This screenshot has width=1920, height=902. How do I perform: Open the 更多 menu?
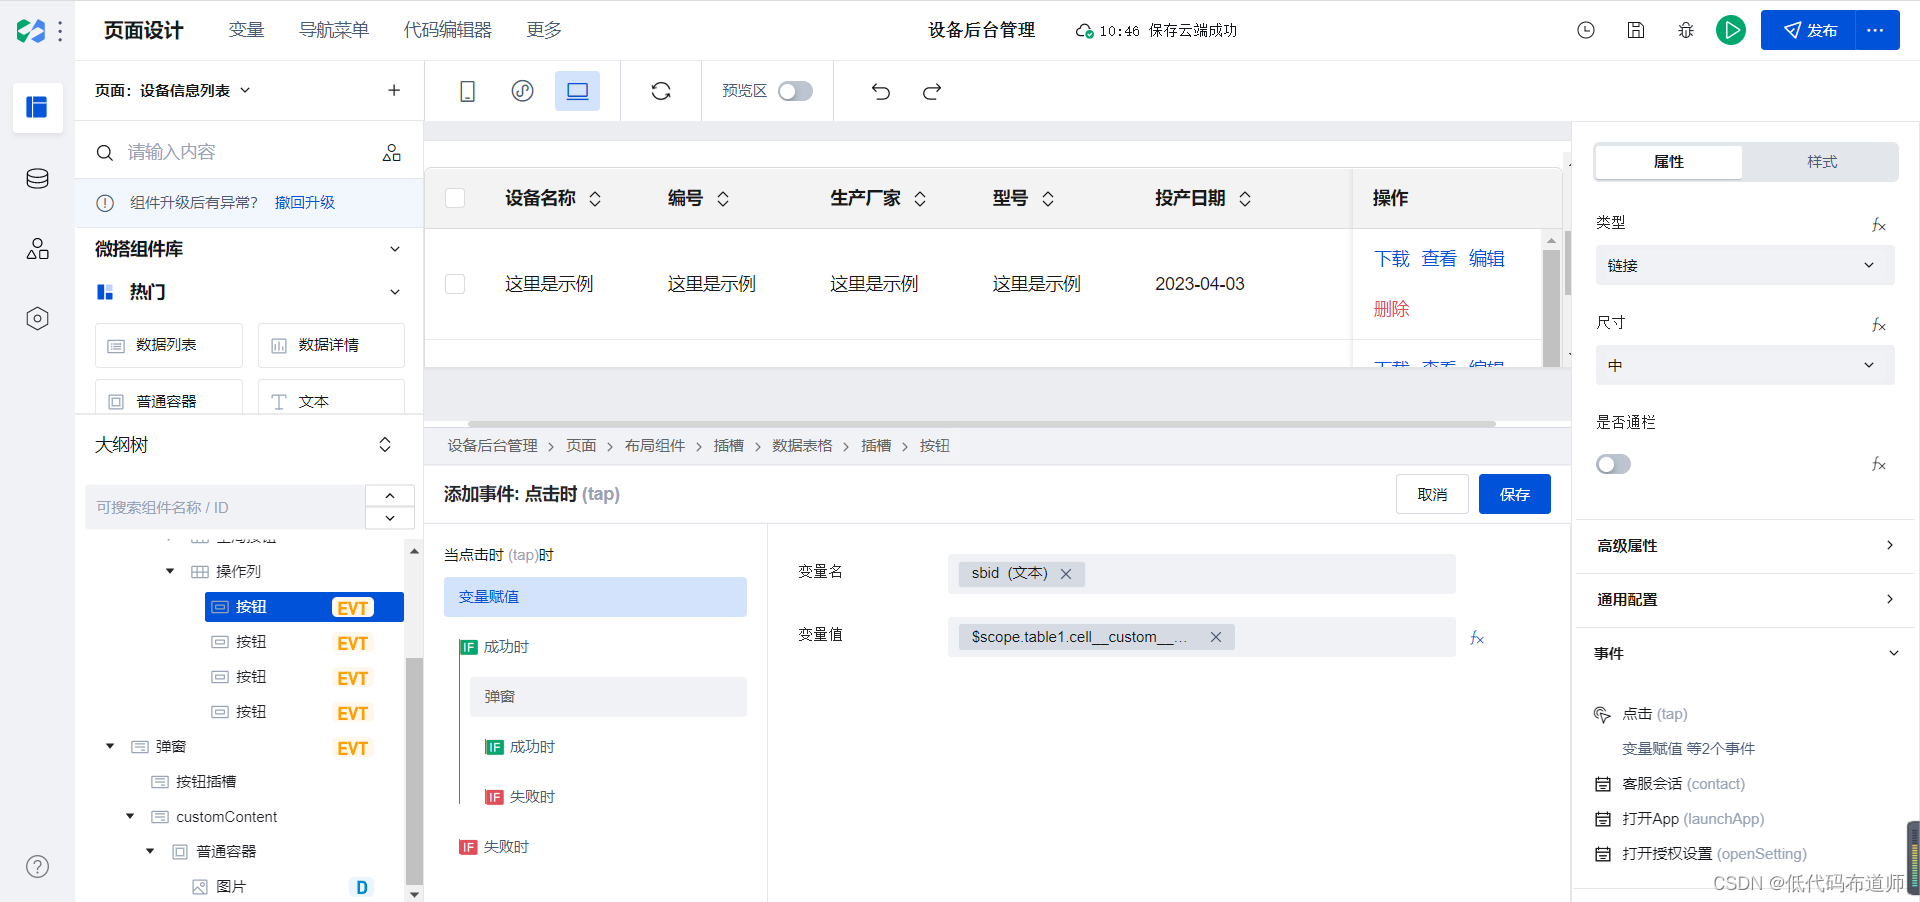pyautogui.click(x=544, y=30)
